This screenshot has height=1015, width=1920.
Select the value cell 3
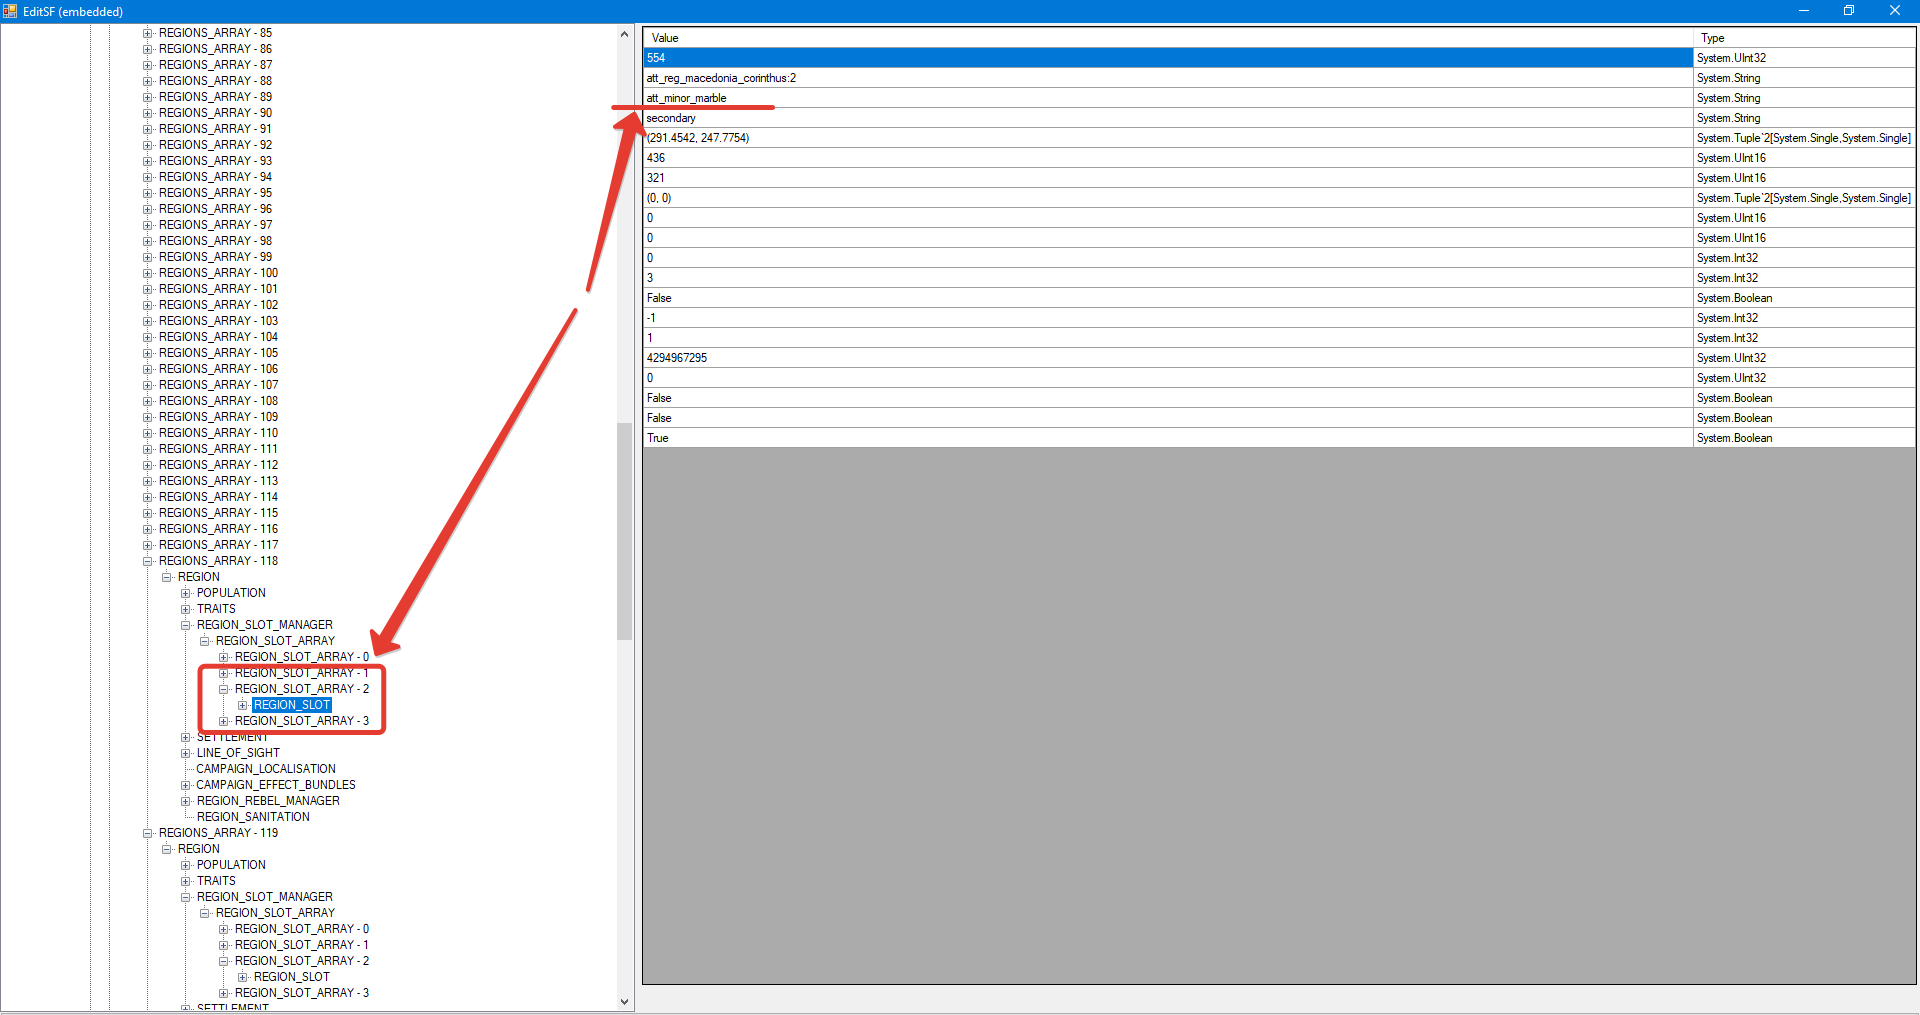click(x=1168, y=278)
